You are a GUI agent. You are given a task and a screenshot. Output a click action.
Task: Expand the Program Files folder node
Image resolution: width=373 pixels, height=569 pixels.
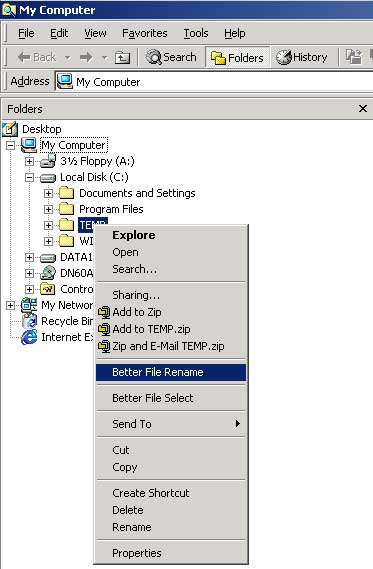(48, 209)
